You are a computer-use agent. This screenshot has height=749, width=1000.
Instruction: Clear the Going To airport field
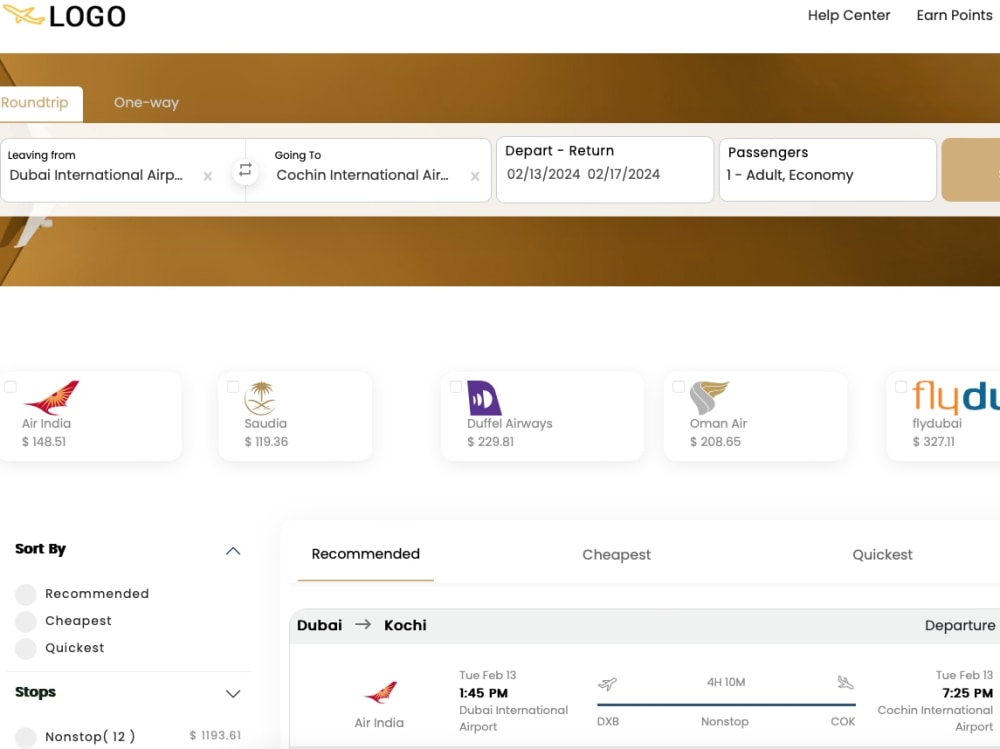(x=474, y=177)
